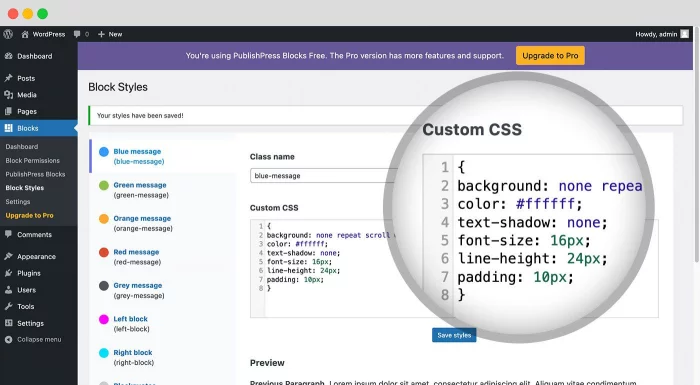
Task: Click the WordPress logo in admin bar
Action: click(8, 34)
